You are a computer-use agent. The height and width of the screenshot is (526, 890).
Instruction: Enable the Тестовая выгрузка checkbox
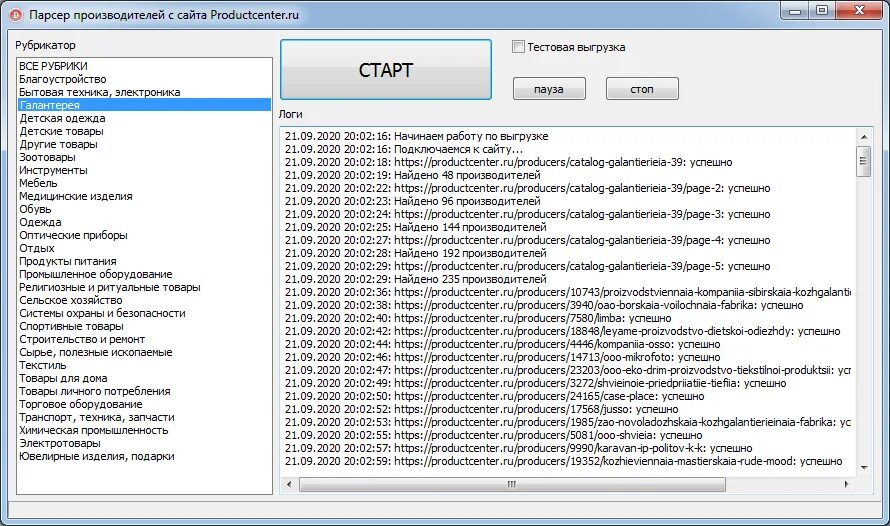[x=518, y=47]
